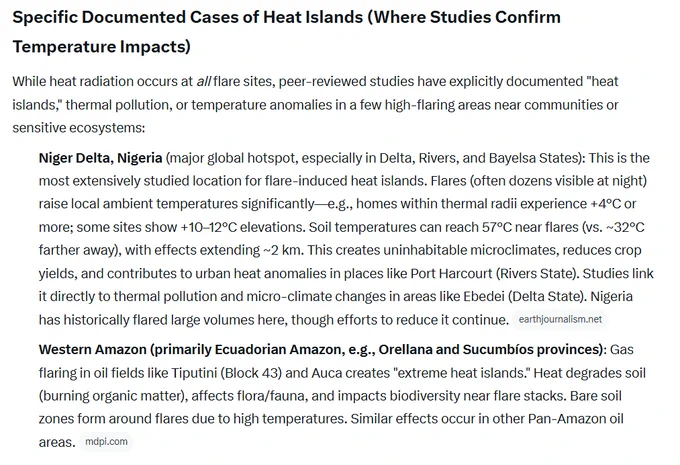Open the mdpi.com source citation
This screenshot has height=465, width=680.
coord(106,442)
